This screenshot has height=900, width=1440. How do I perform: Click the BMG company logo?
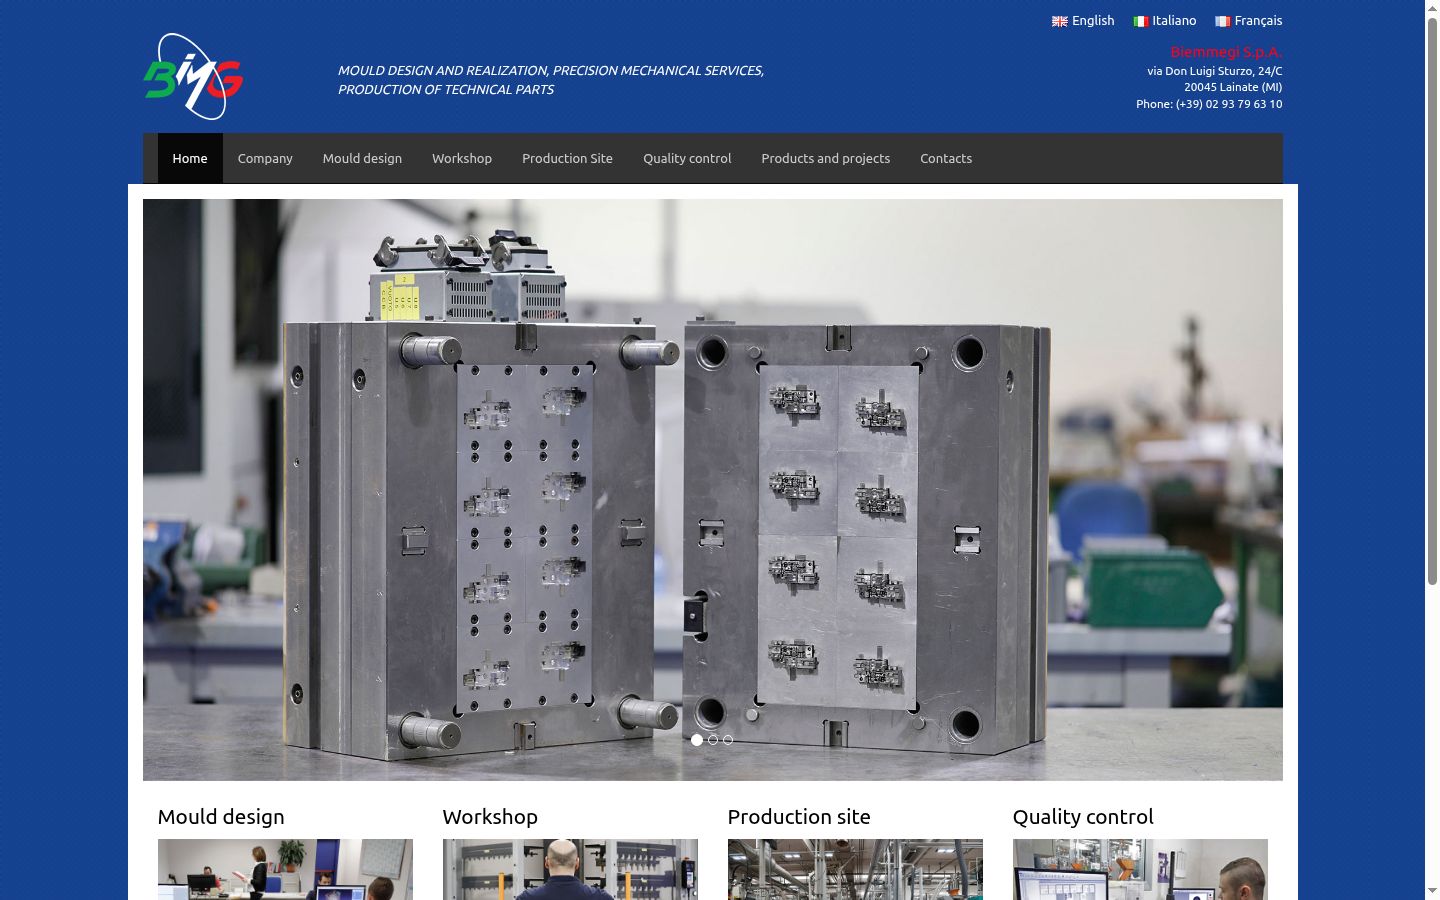pyautogui.click(x=193, y=77)
